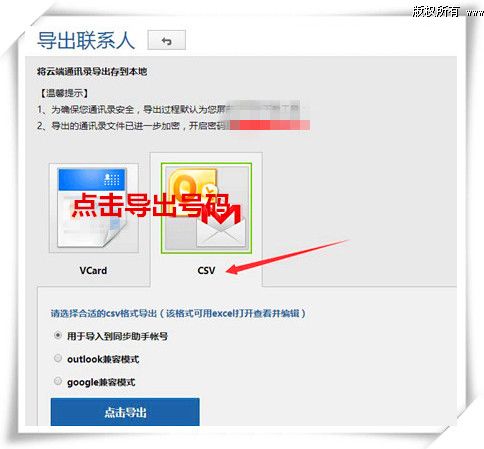The height and width of the screenshot is (449, 484).
Task: Select the google兼容模式 radio button
Action: [58, 381]
